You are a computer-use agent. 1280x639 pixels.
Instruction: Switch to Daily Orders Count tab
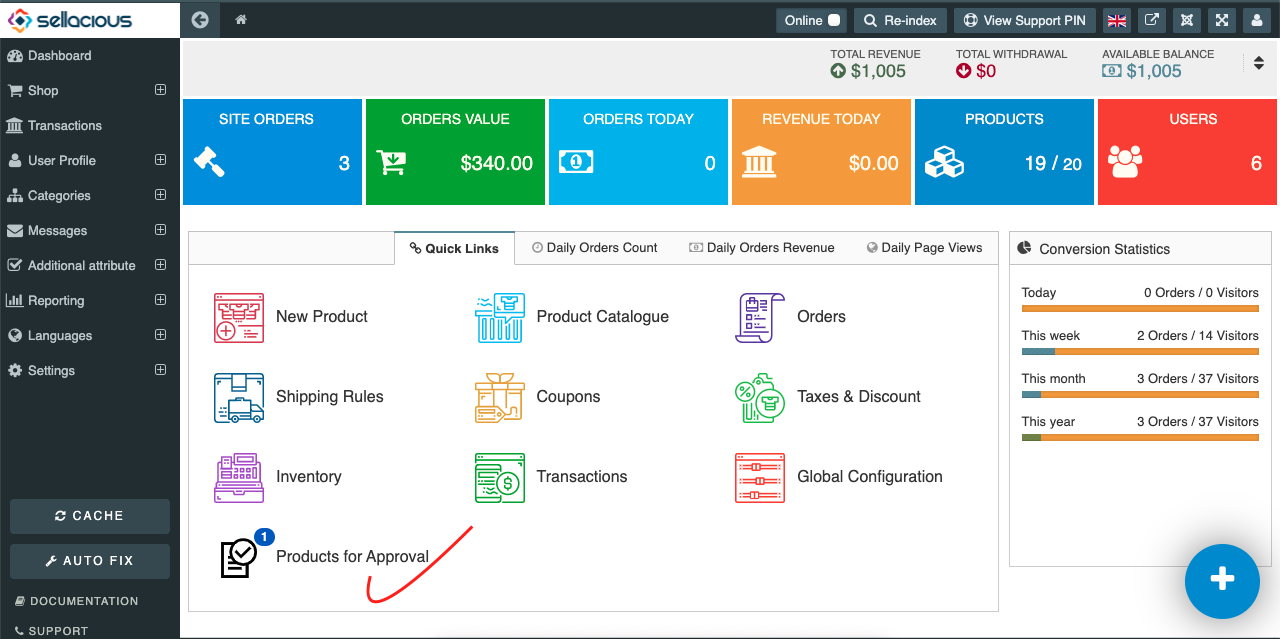click(595, 248)
